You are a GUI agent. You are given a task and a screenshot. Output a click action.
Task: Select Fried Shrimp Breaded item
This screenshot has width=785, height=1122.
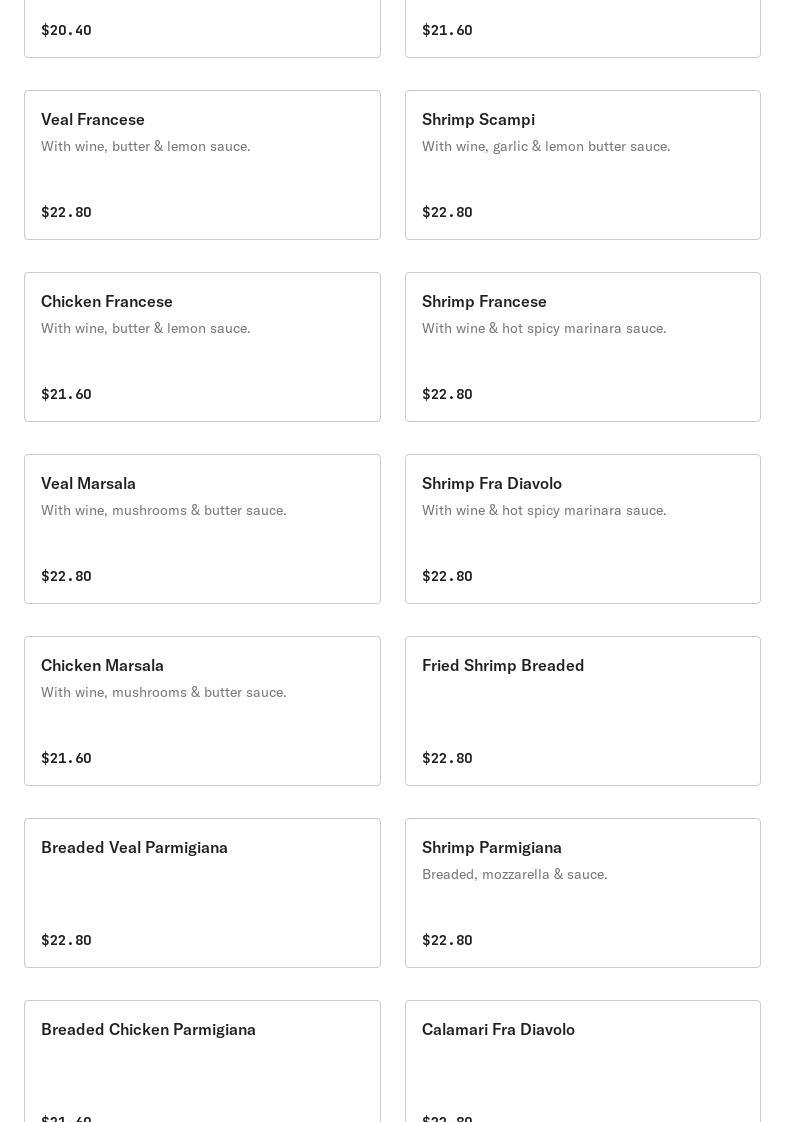(x=582, y=711)
